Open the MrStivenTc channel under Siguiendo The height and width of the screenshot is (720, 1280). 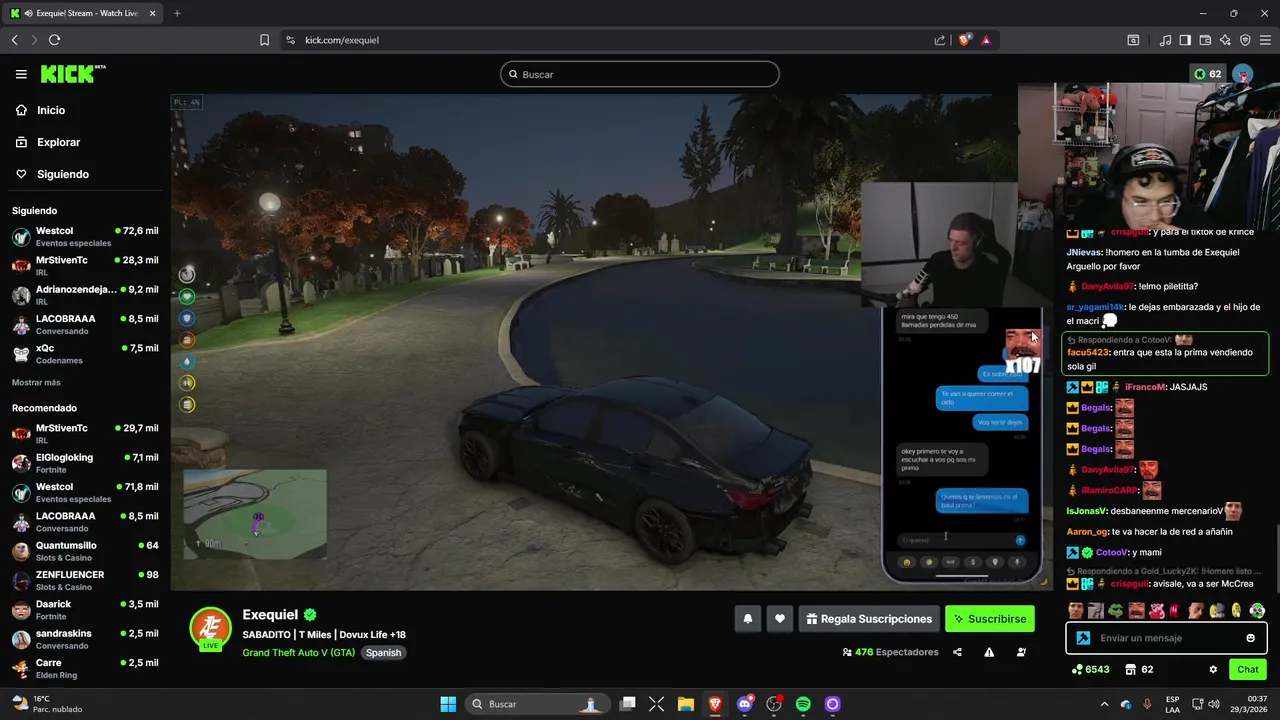click(84, 266)
